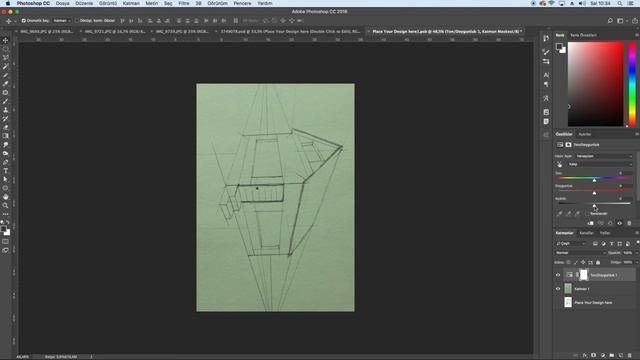Open the Layers panel flyout menu
This screenshot has height=360, width=640.
click(x=636, y=233)
